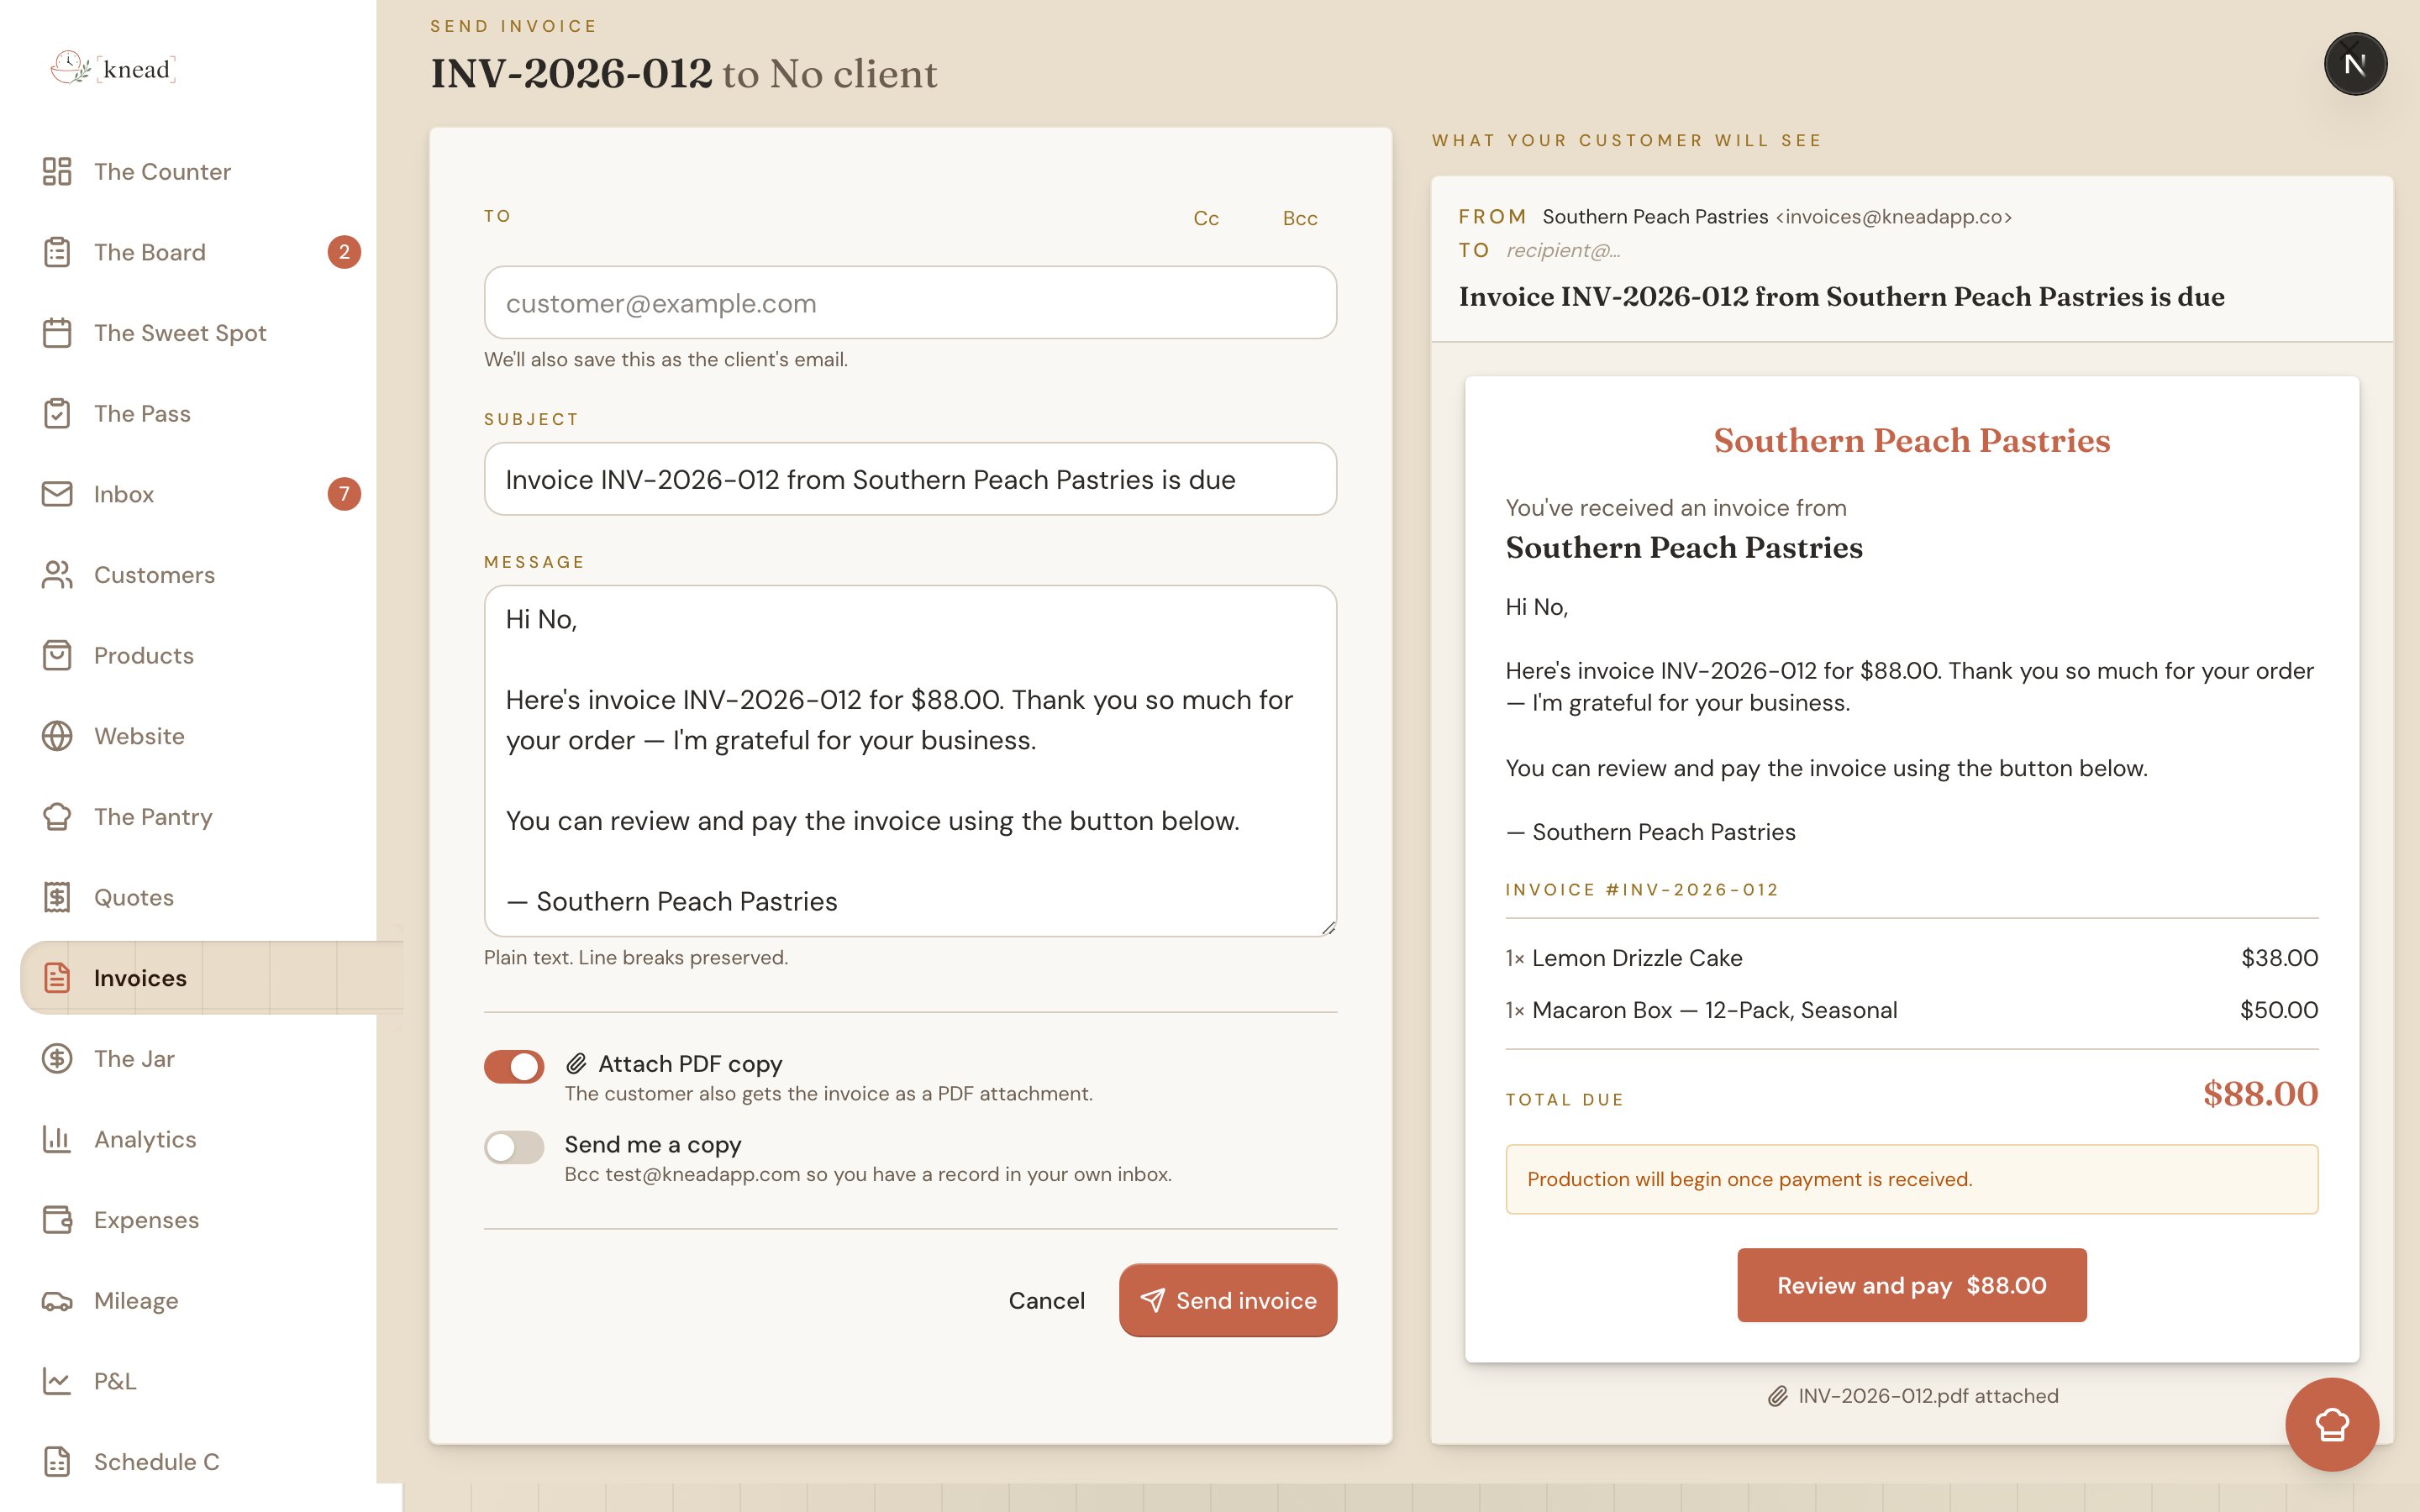The height and width of the screenshot is (1512, 2420).
Task: Click the production begins after payment notice
Action: 1911,1179
